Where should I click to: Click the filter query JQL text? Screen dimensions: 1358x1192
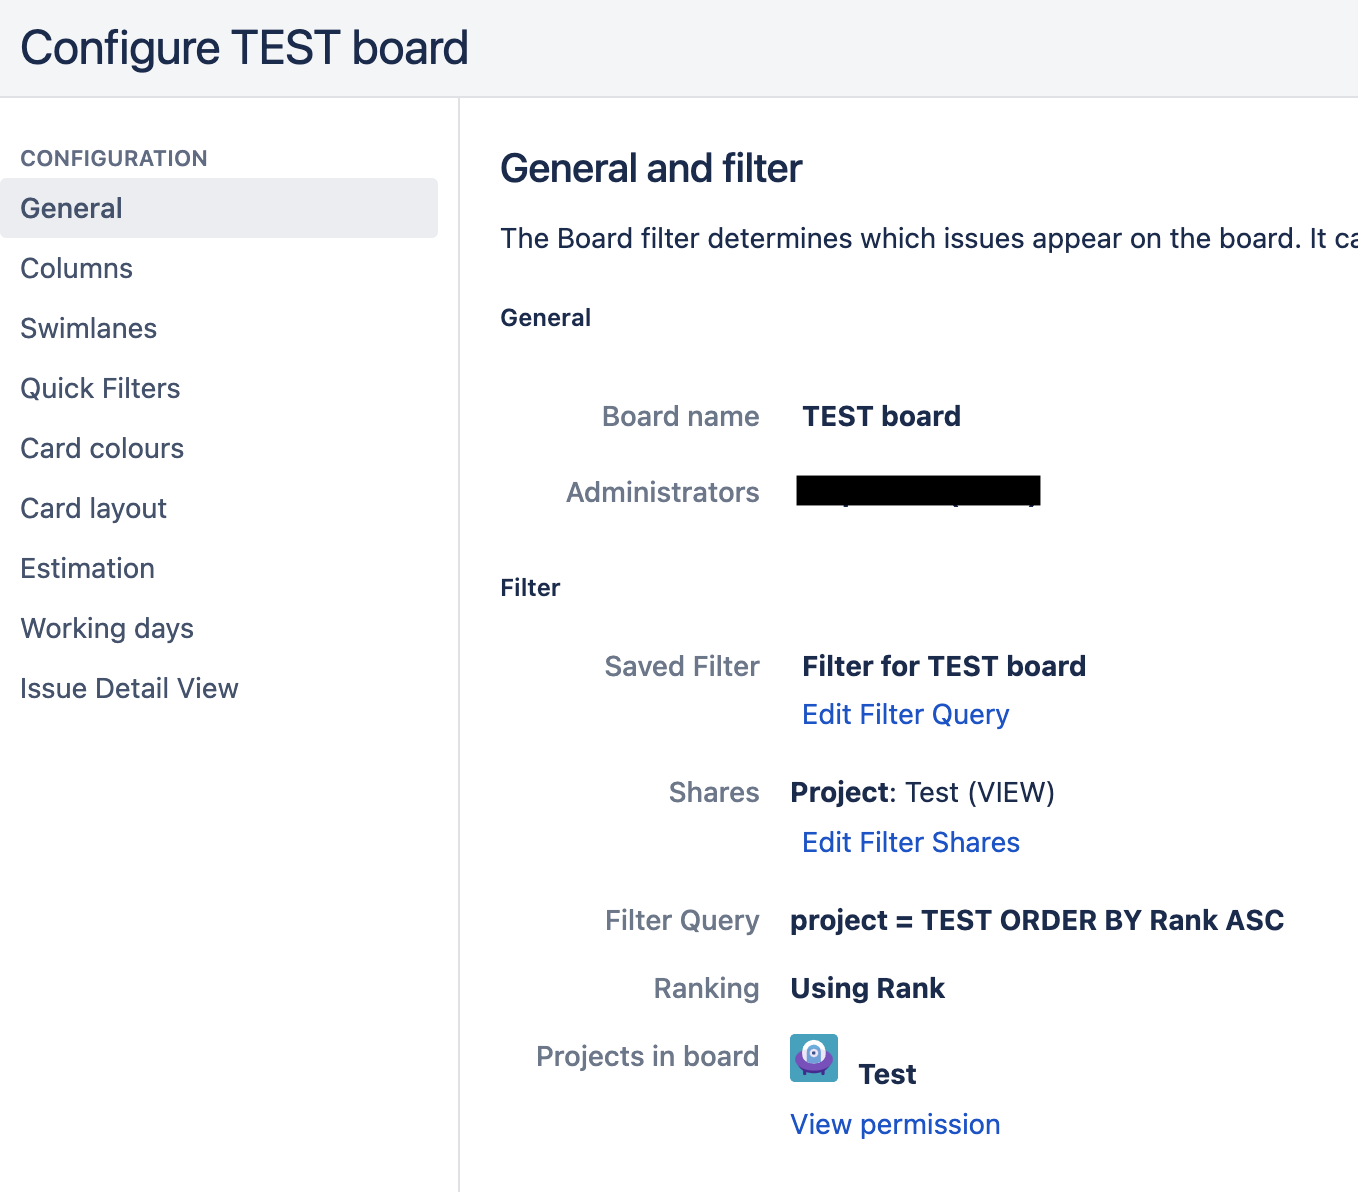1036,920
